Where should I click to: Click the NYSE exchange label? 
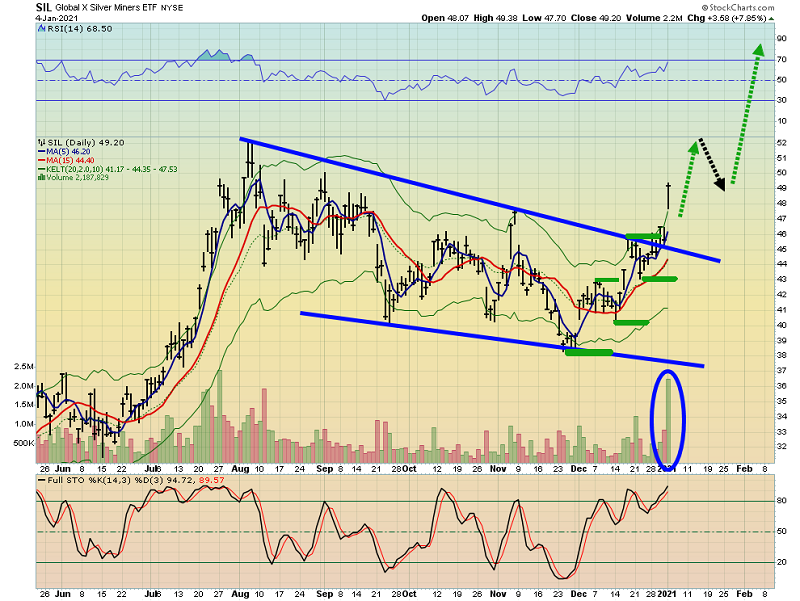coord(171,8)
